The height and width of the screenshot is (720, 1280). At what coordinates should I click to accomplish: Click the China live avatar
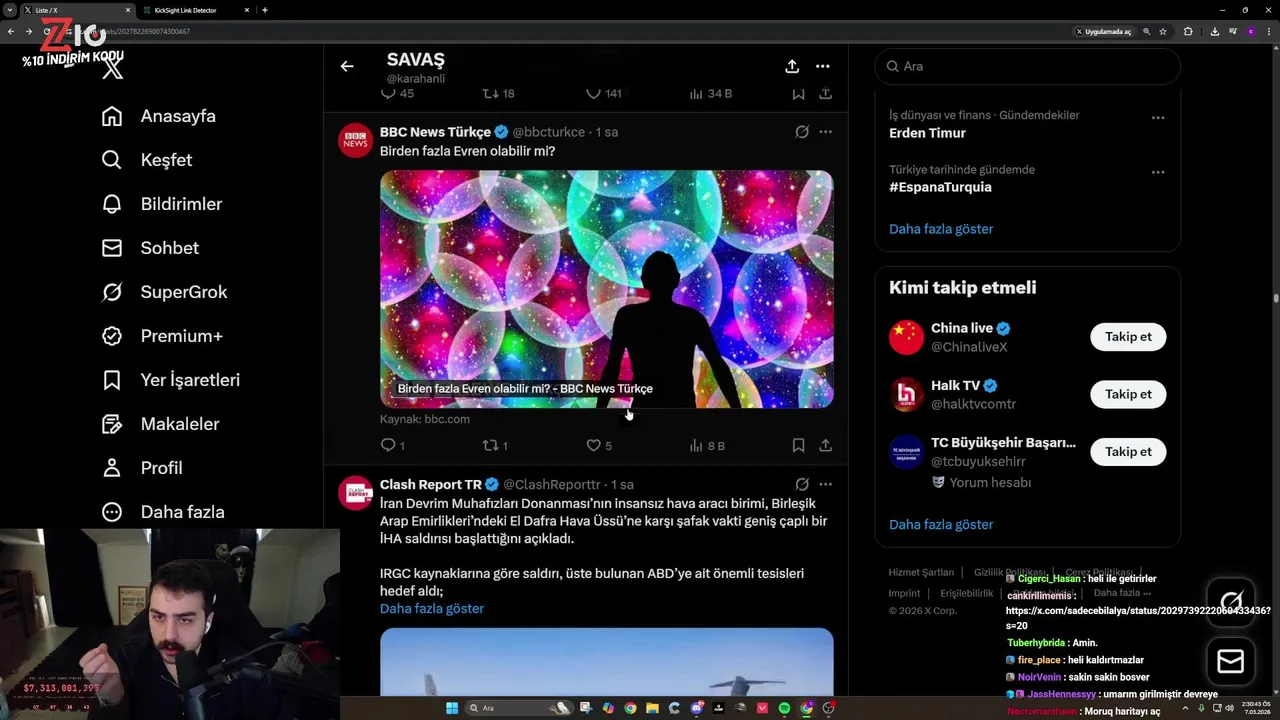click(x=906, y=337)
